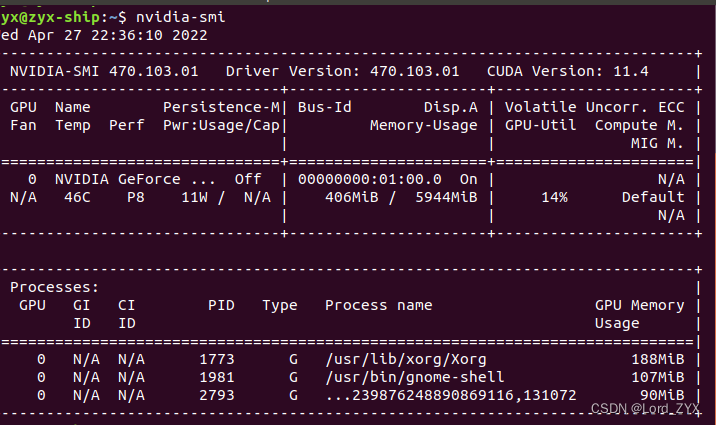This screenshot has height=425, width=716.
Task: Click the 'GPU Memory' column header
Action: pos(639,305)
